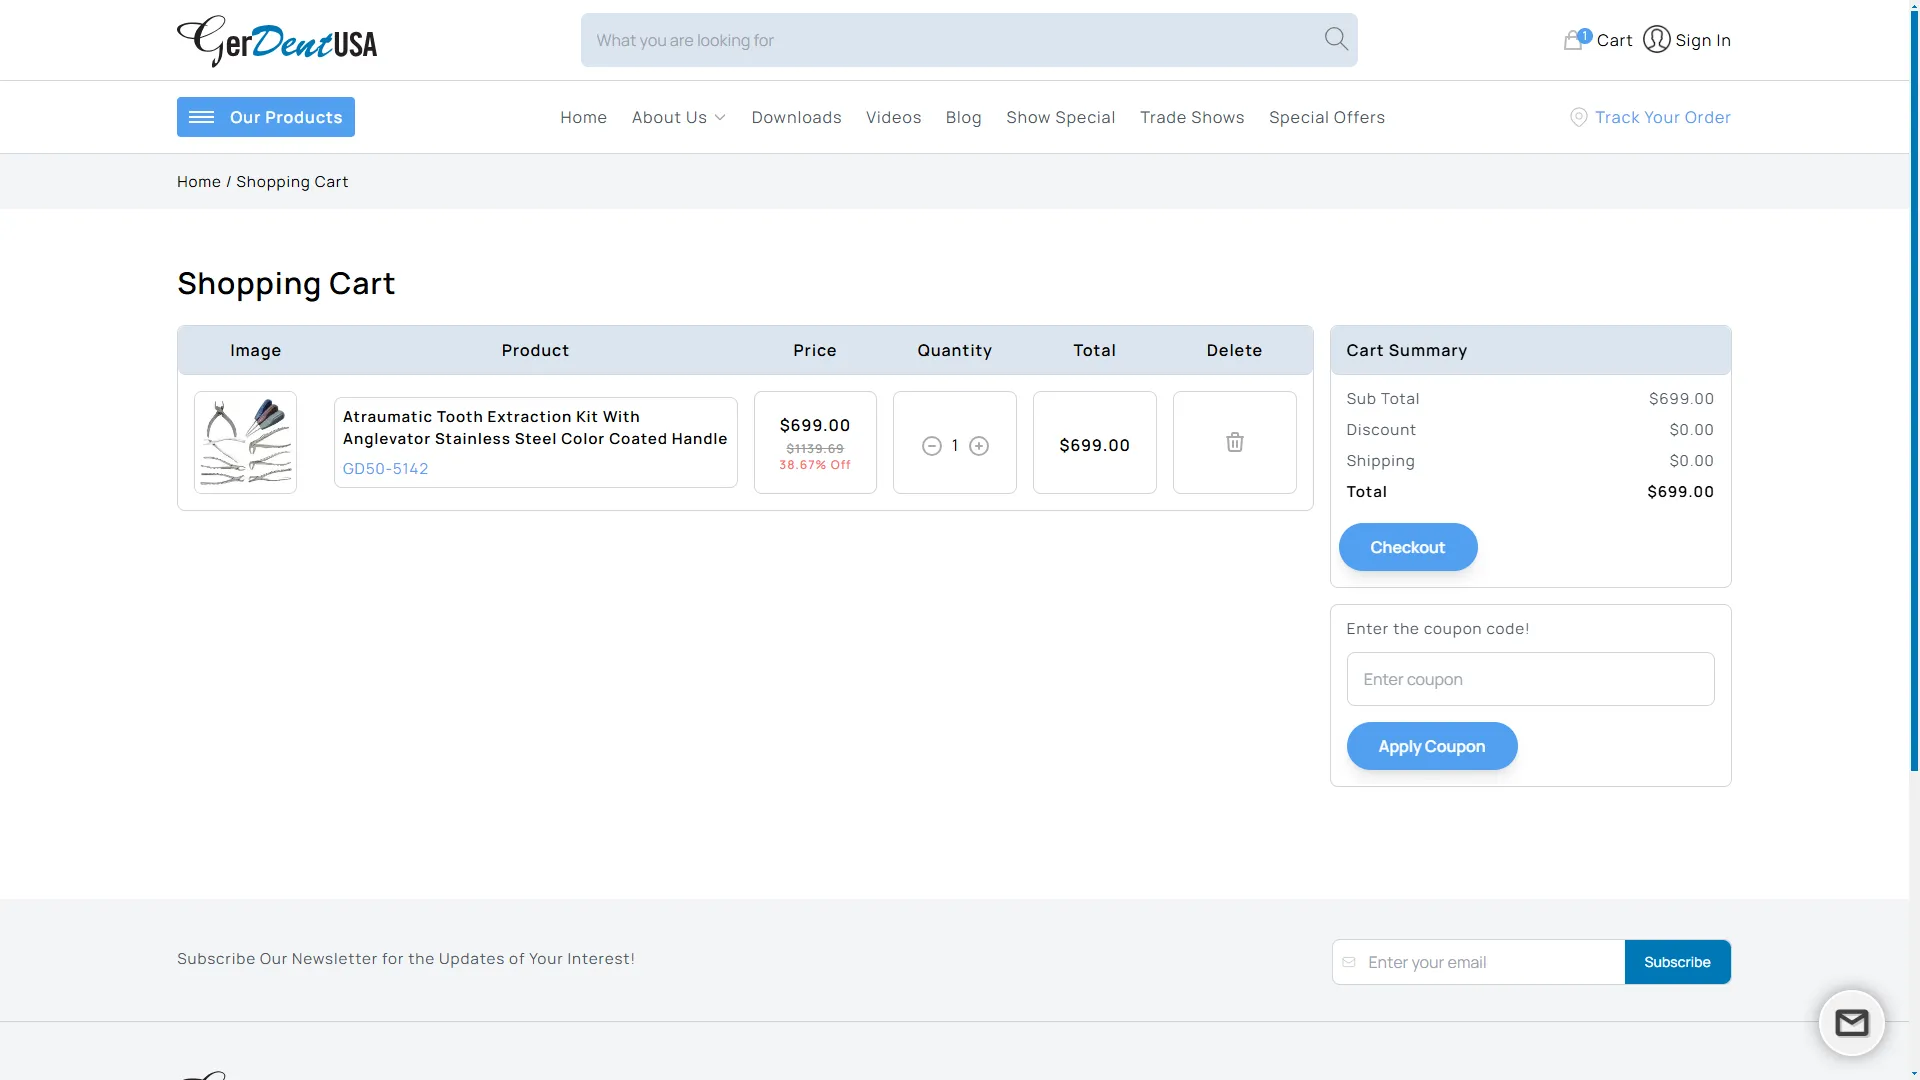The height and width of the screenshot is (1080, 1920).
Task: Open the Videos menu item
Action: pyautogui.click(x=893, y=117)
